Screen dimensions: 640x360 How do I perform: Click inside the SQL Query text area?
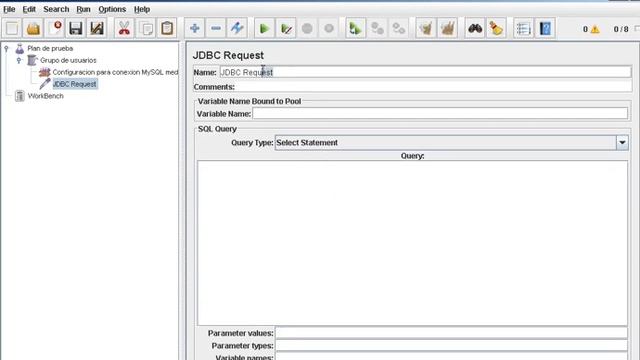coord(412,243)
